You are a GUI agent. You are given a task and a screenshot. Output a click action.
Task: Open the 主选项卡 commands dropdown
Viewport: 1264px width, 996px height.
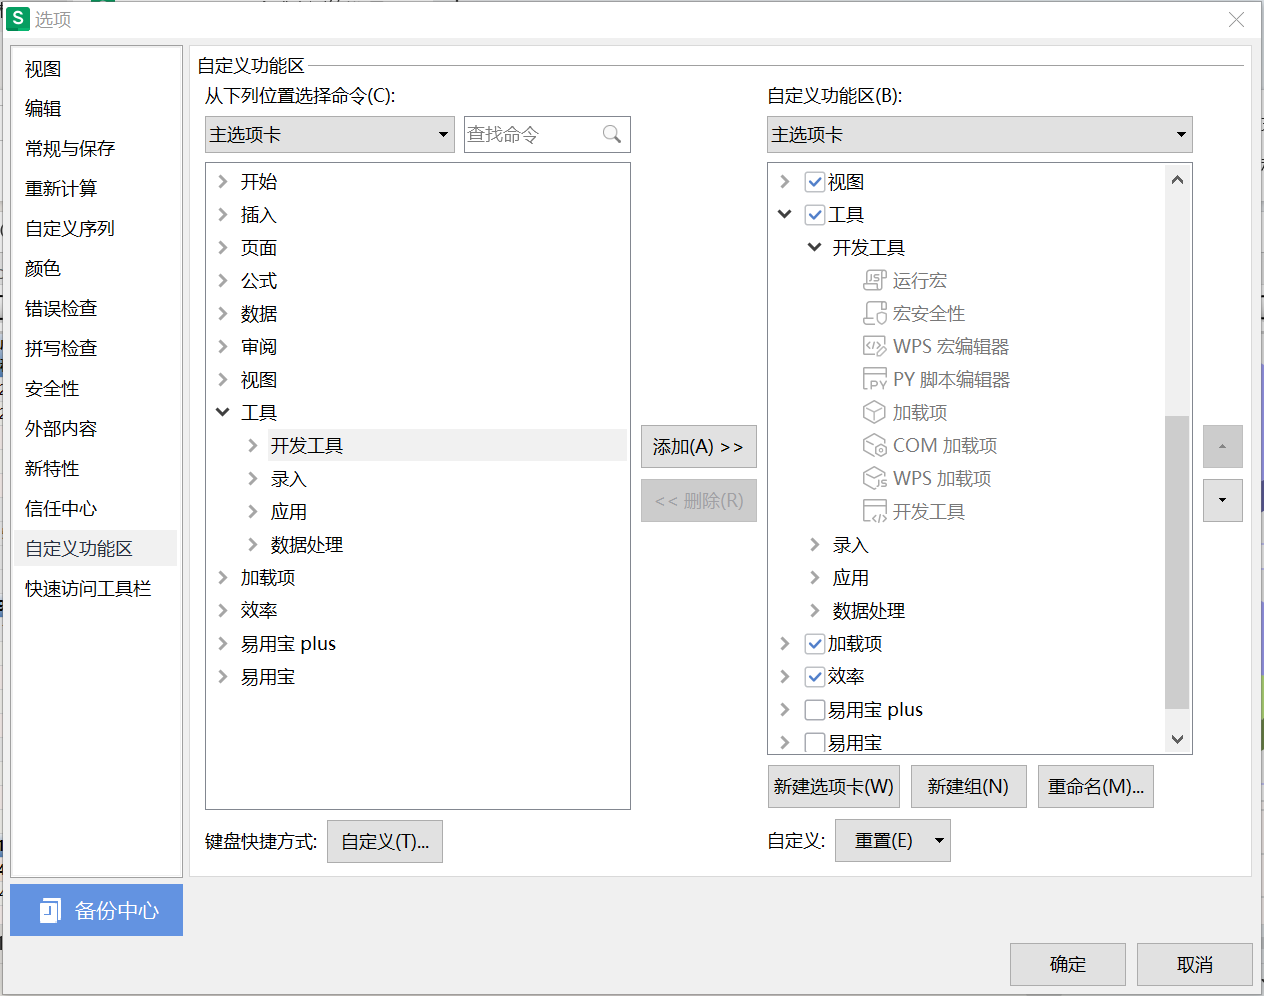(329, 134)
